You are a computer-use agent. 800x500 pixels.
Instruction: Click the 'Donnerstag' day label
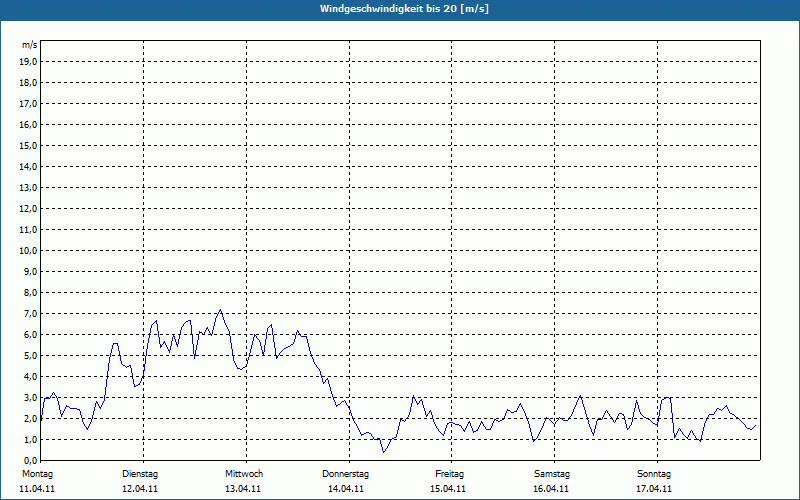click(x=345, y=474)
